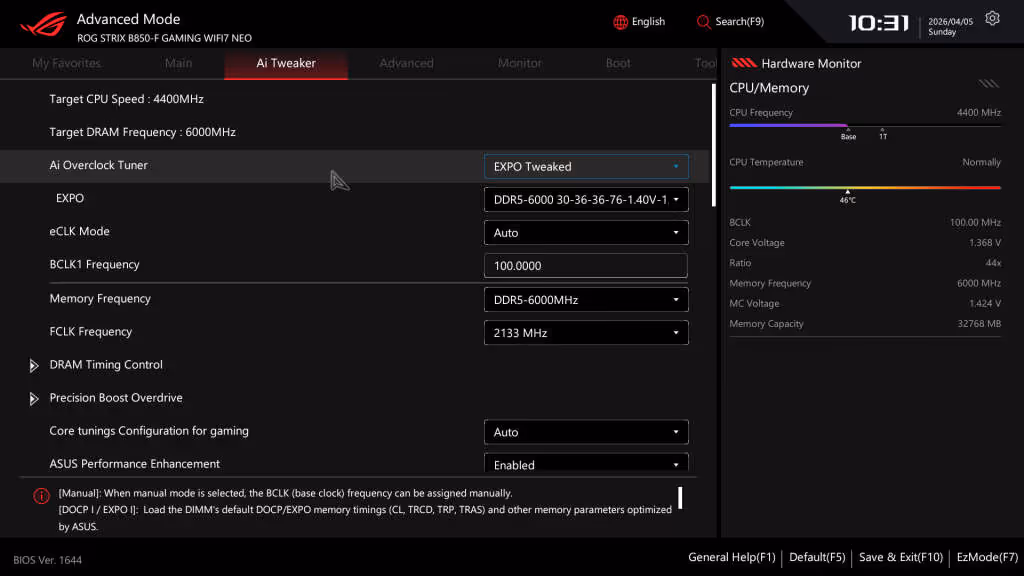Open BIOS settings via the gear icon
This screenshot has width=1024, height=576.
(991, 17)
